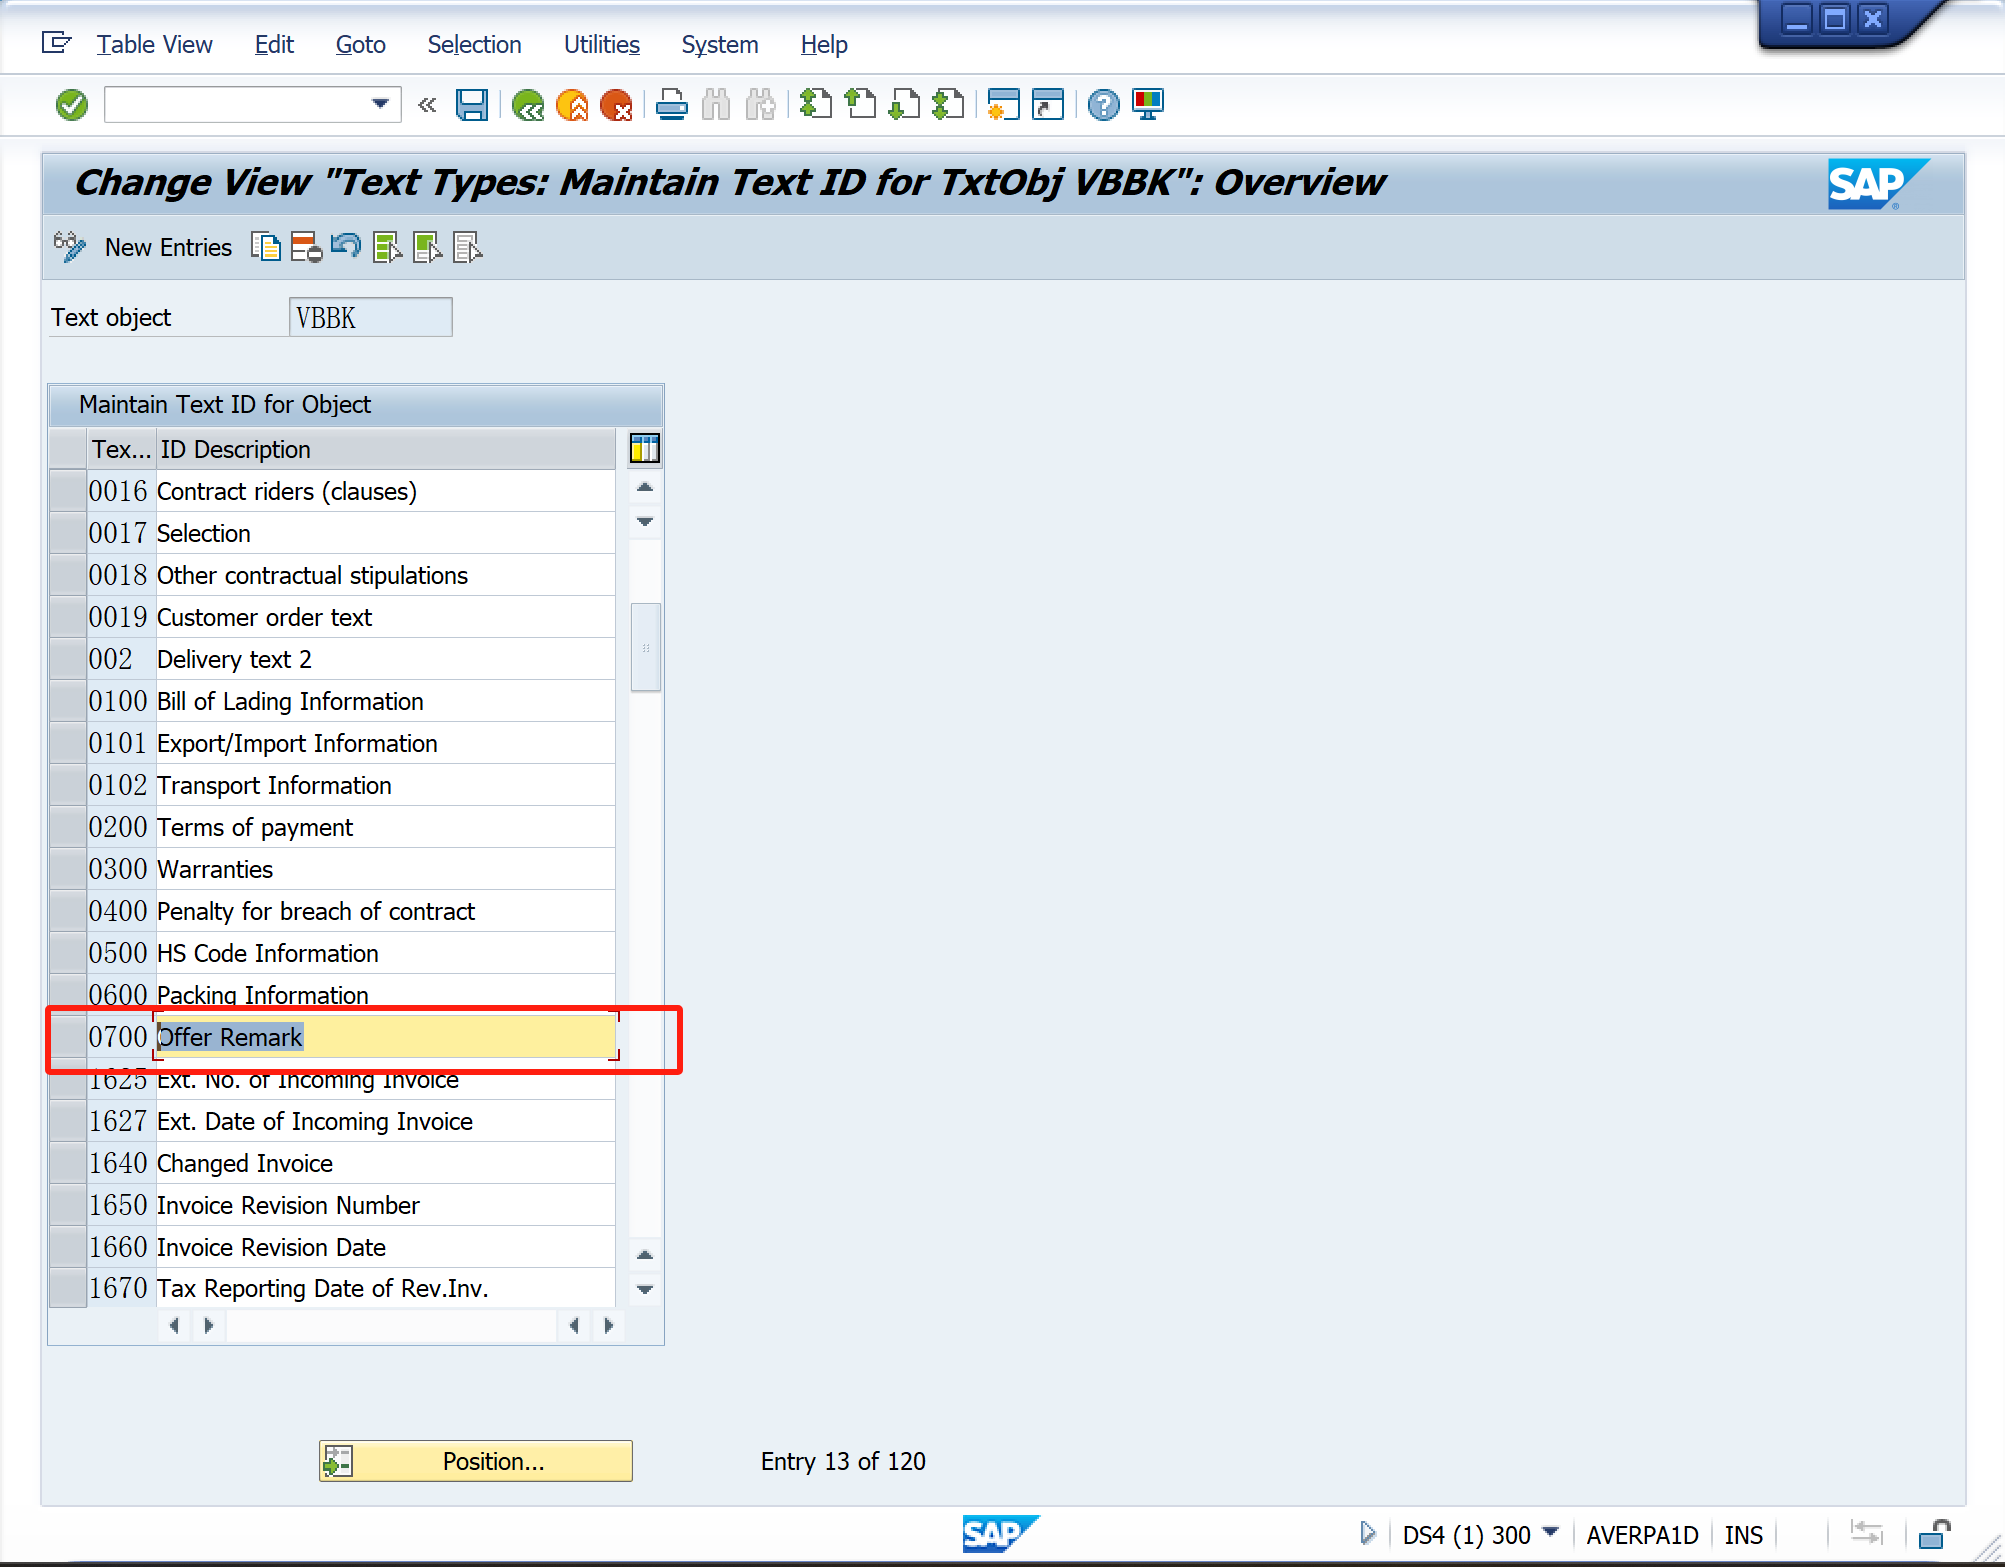Expand the status bar triangle arrow
The image size is (2005, 1567).
(x=1367, y=1533)
